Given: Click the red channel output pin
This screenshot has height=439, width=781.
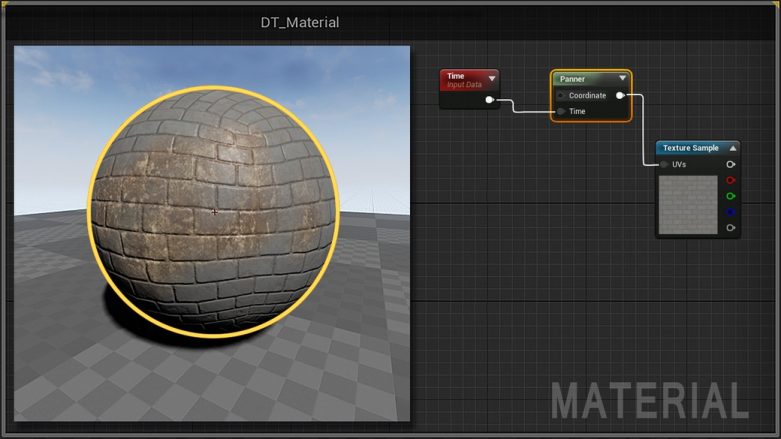Looking at the screenshot, I should tap(731, 180).
